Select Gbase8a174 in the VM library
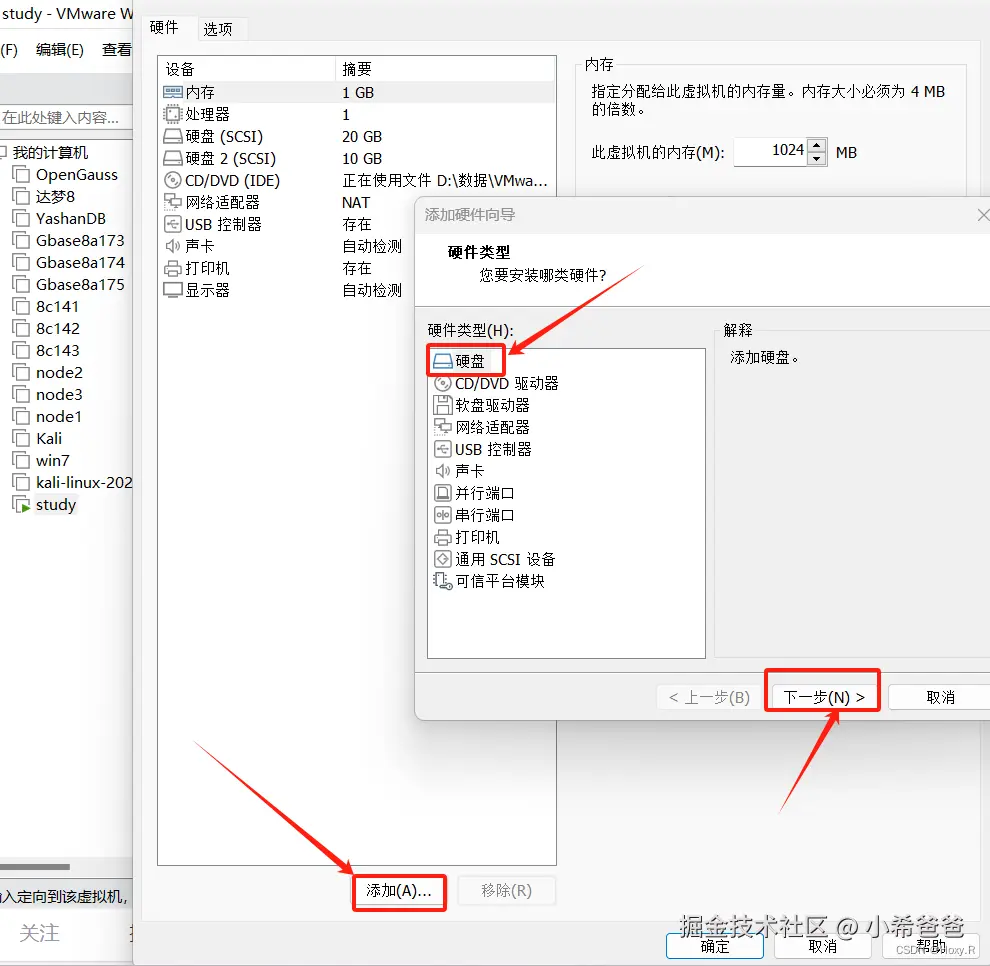The image size is (990, 966). tap(80, 263)
